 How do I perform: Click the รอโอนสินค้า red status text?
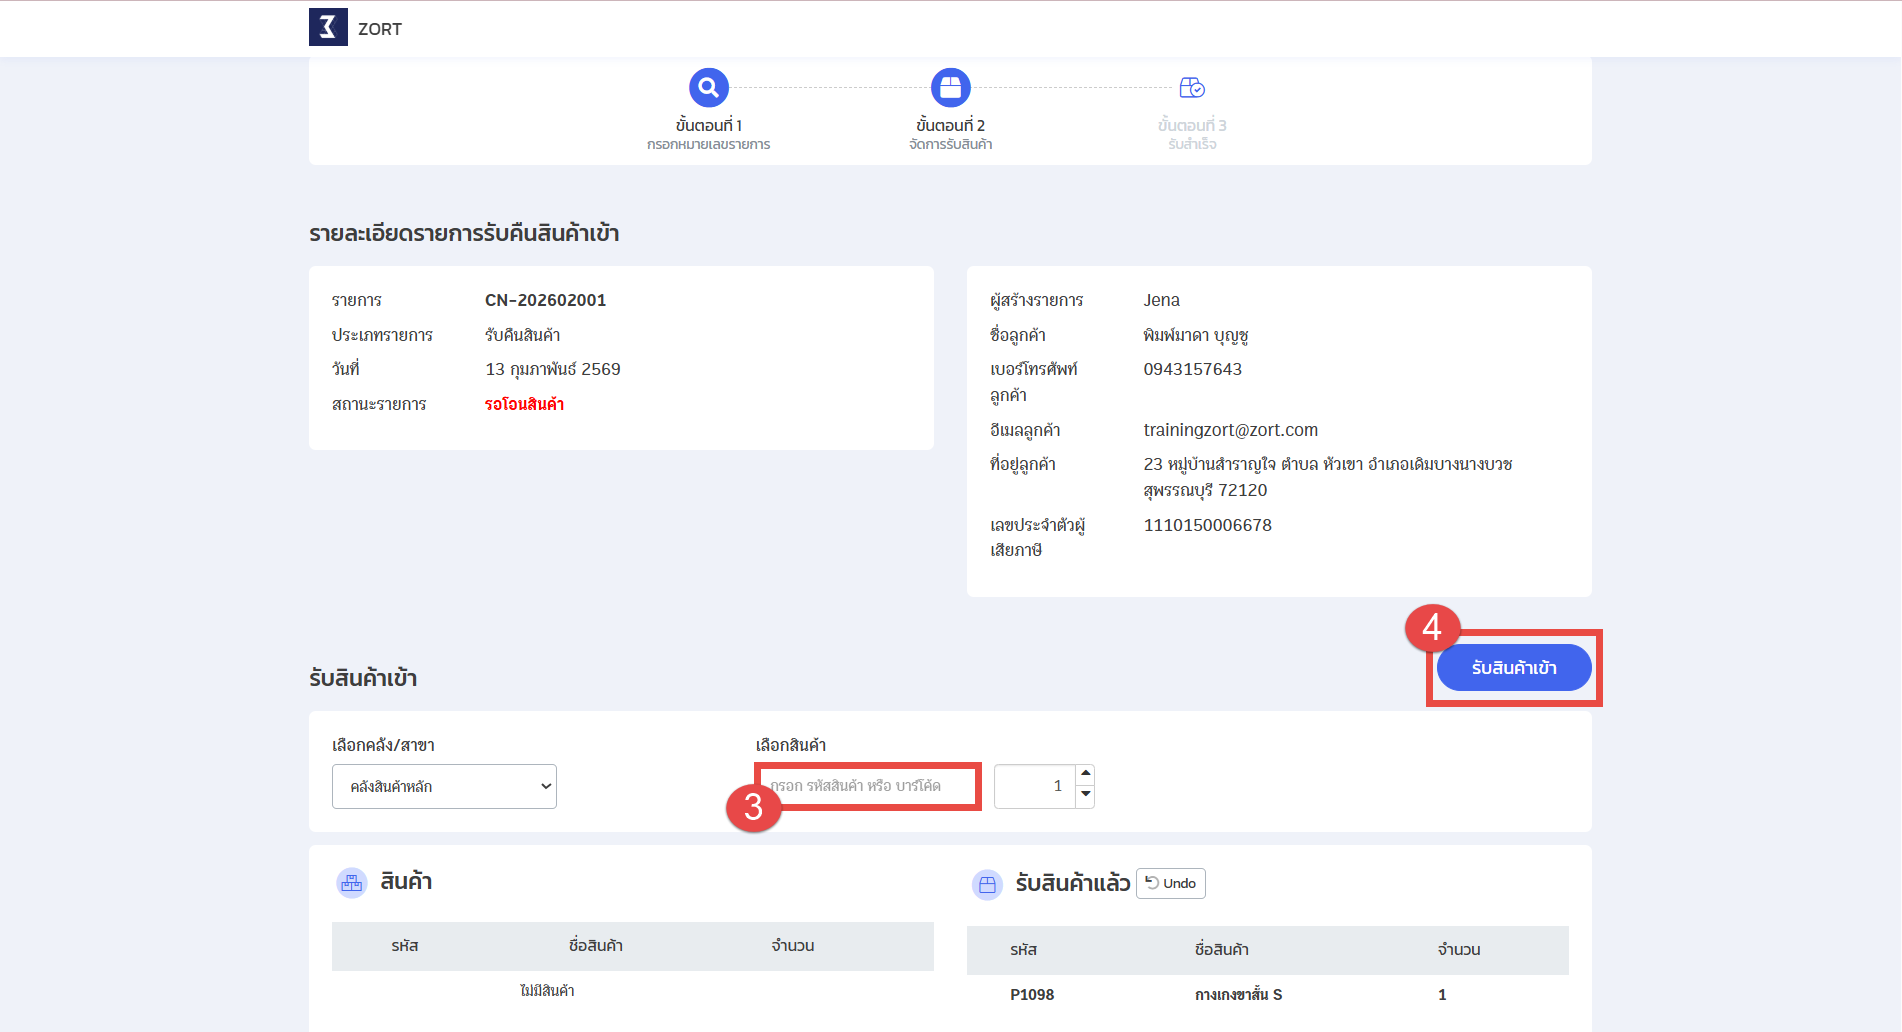point(524,404)
